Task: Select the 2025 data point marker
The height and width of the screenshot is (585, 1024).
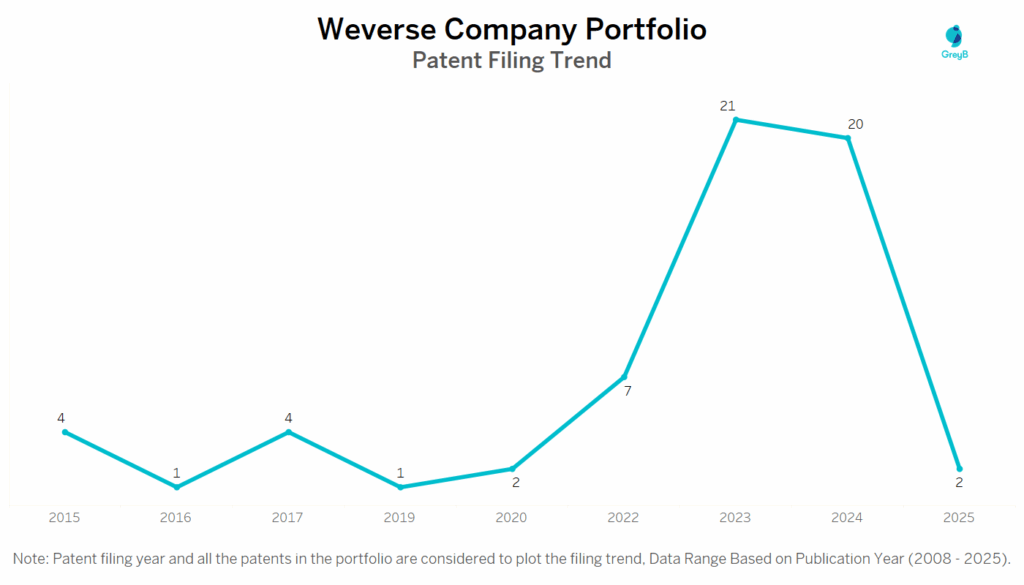Action: click(959, 469)
